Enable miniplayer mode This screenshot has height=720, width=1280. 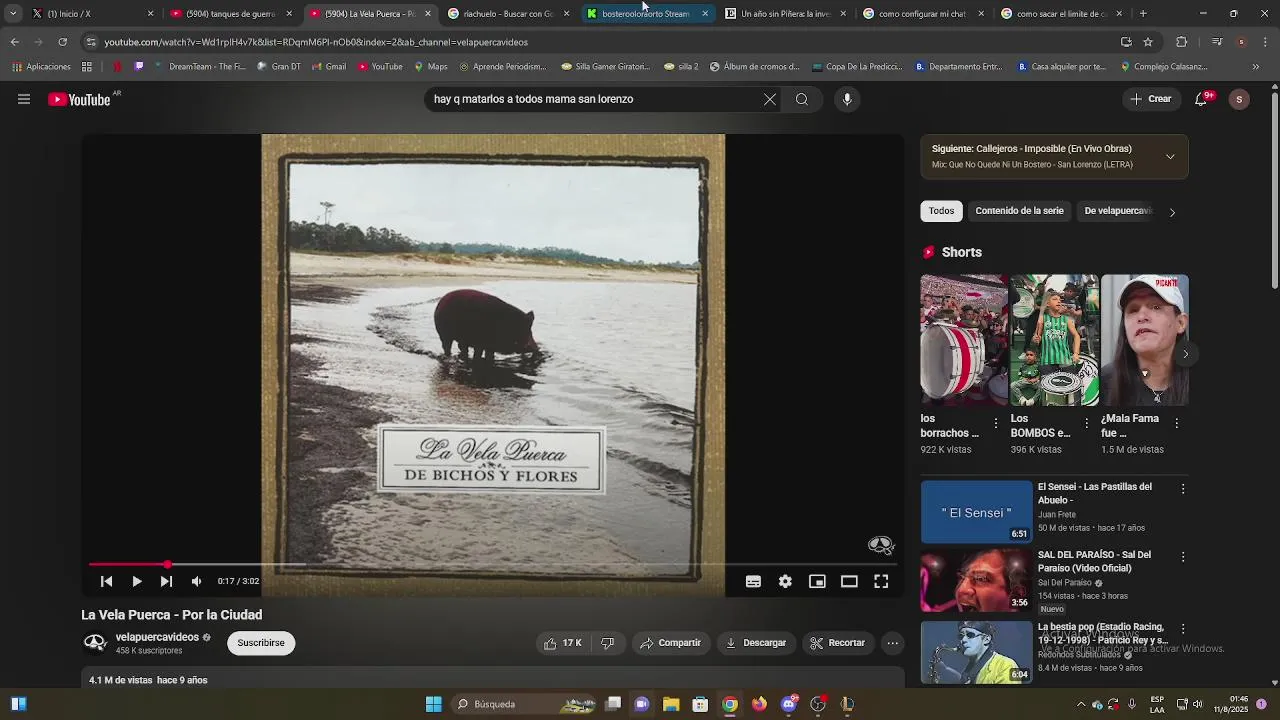point(817,581)
